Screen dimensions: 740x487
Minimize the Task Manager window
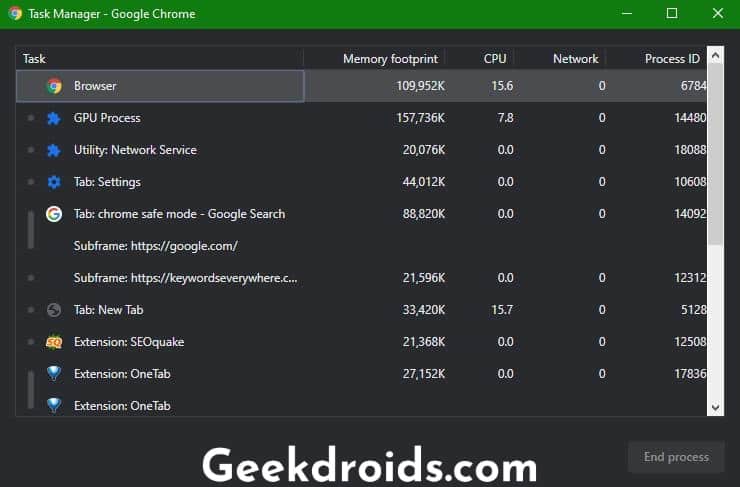pos(627,13)
